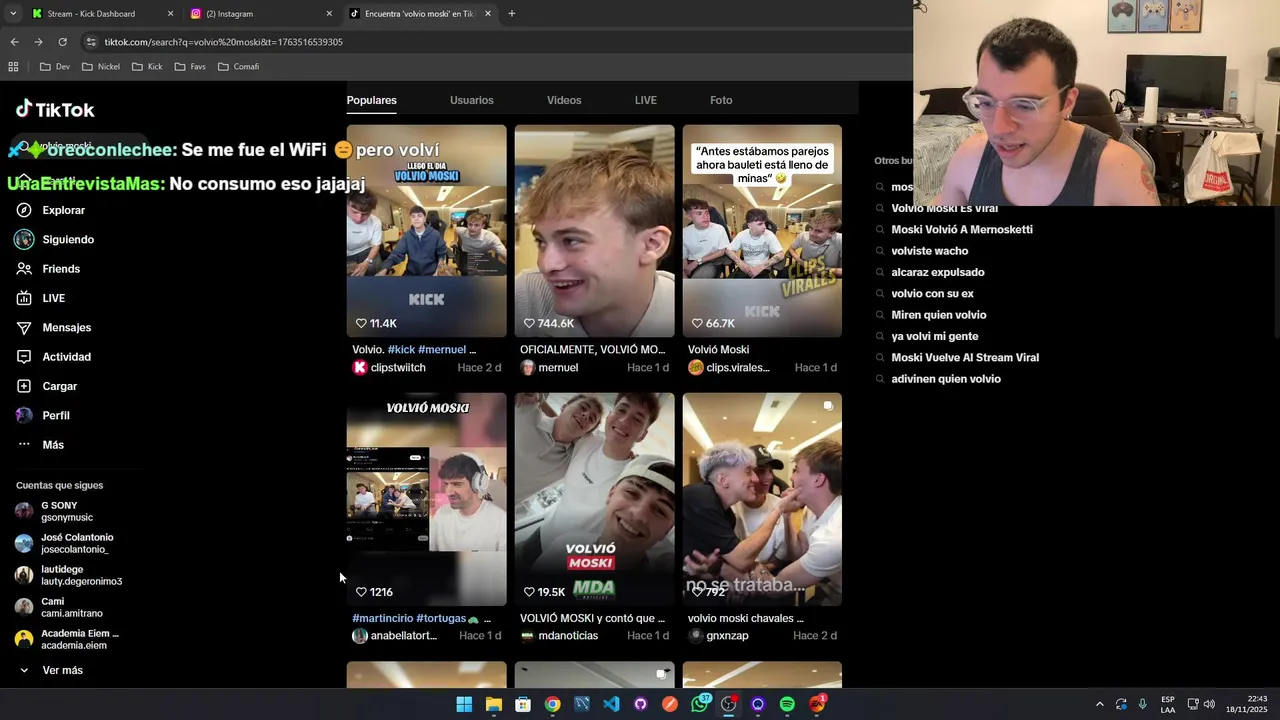Open Spotify from the taskbar
1280x720 pixels.
pos(787,704)
